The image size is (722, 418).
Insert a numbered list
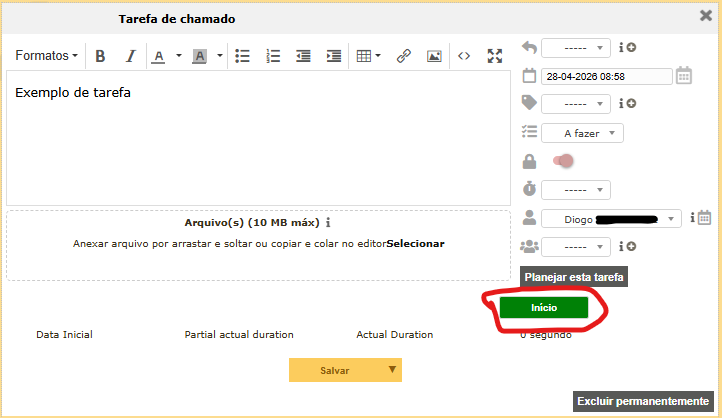tap(273, 56)
